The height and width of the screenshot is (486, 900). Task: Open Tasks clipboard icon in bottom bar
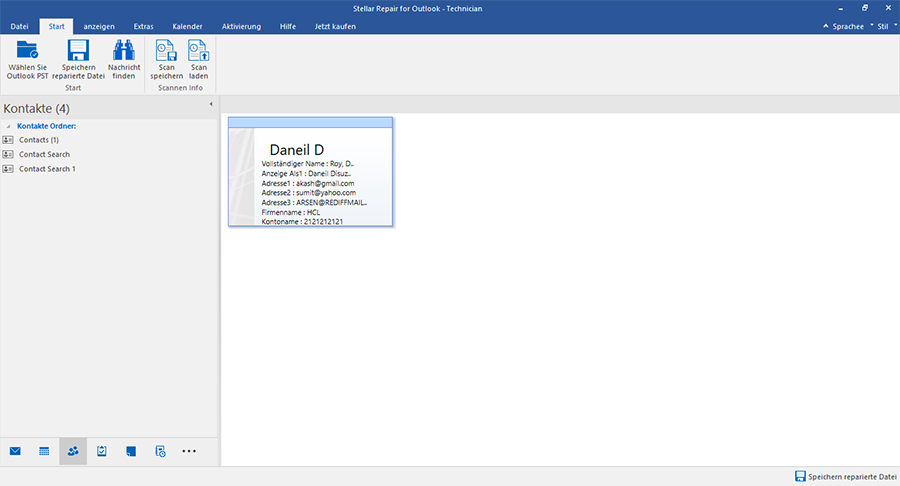click(102, 451)
